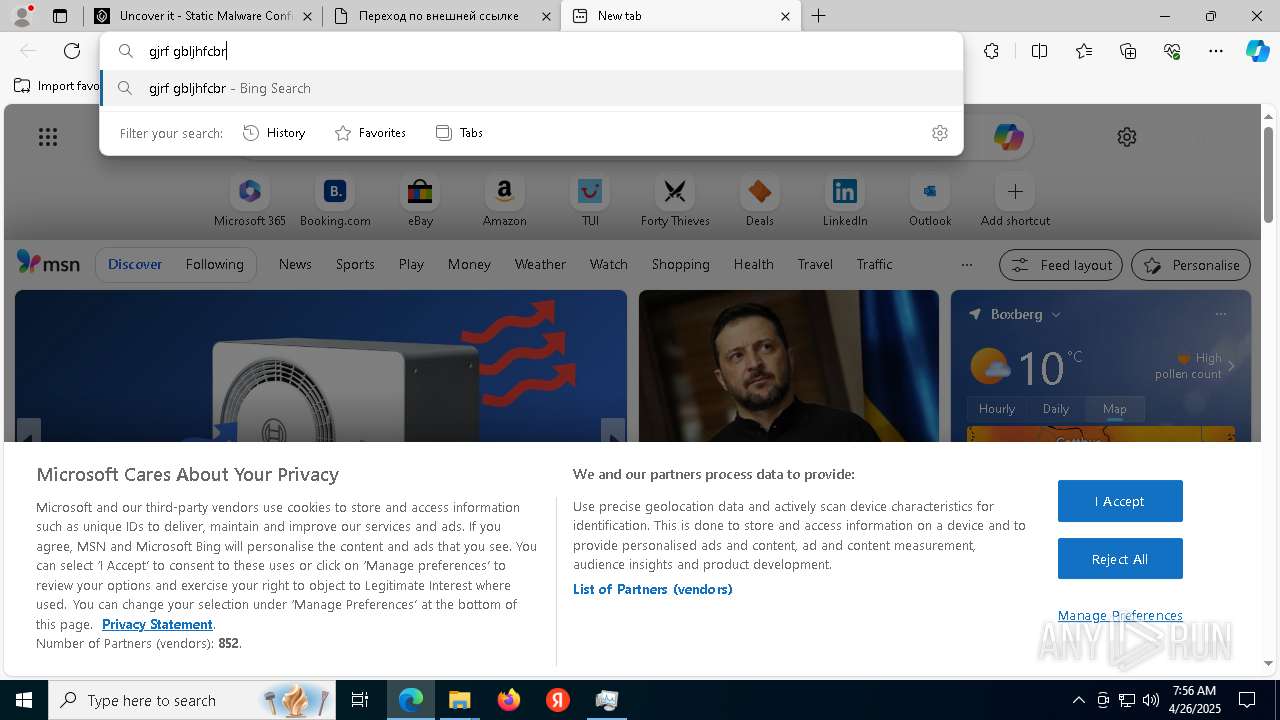Open weather card options menu

click(1220, 314)
